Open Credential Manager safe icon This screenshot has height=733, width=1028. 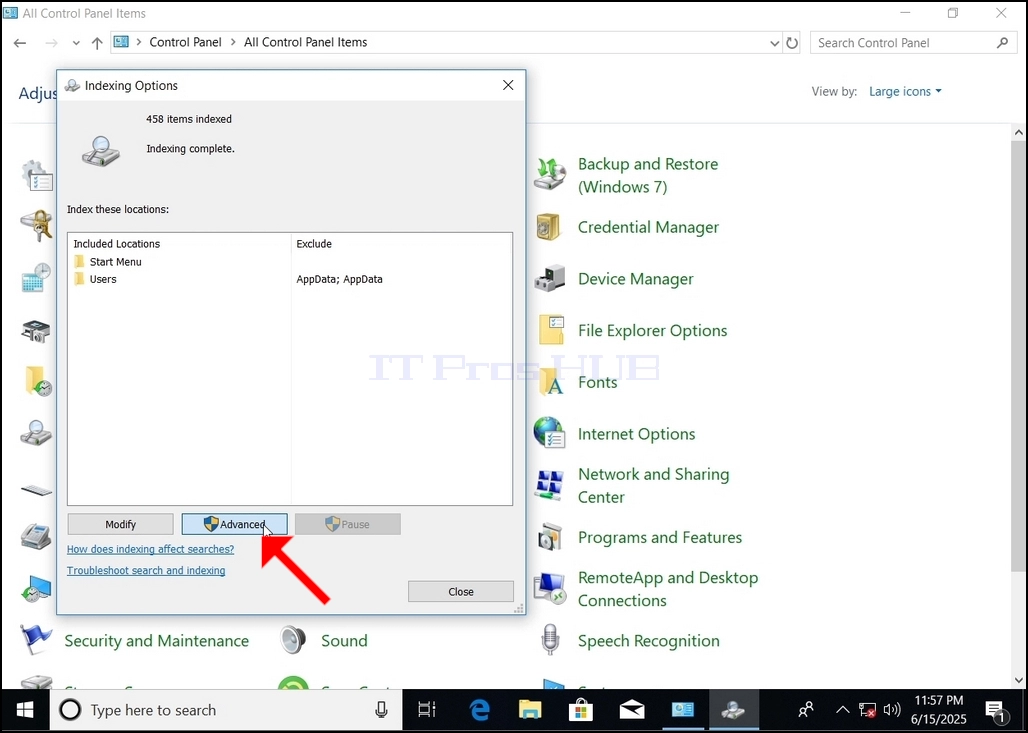[x=549, y=227]
